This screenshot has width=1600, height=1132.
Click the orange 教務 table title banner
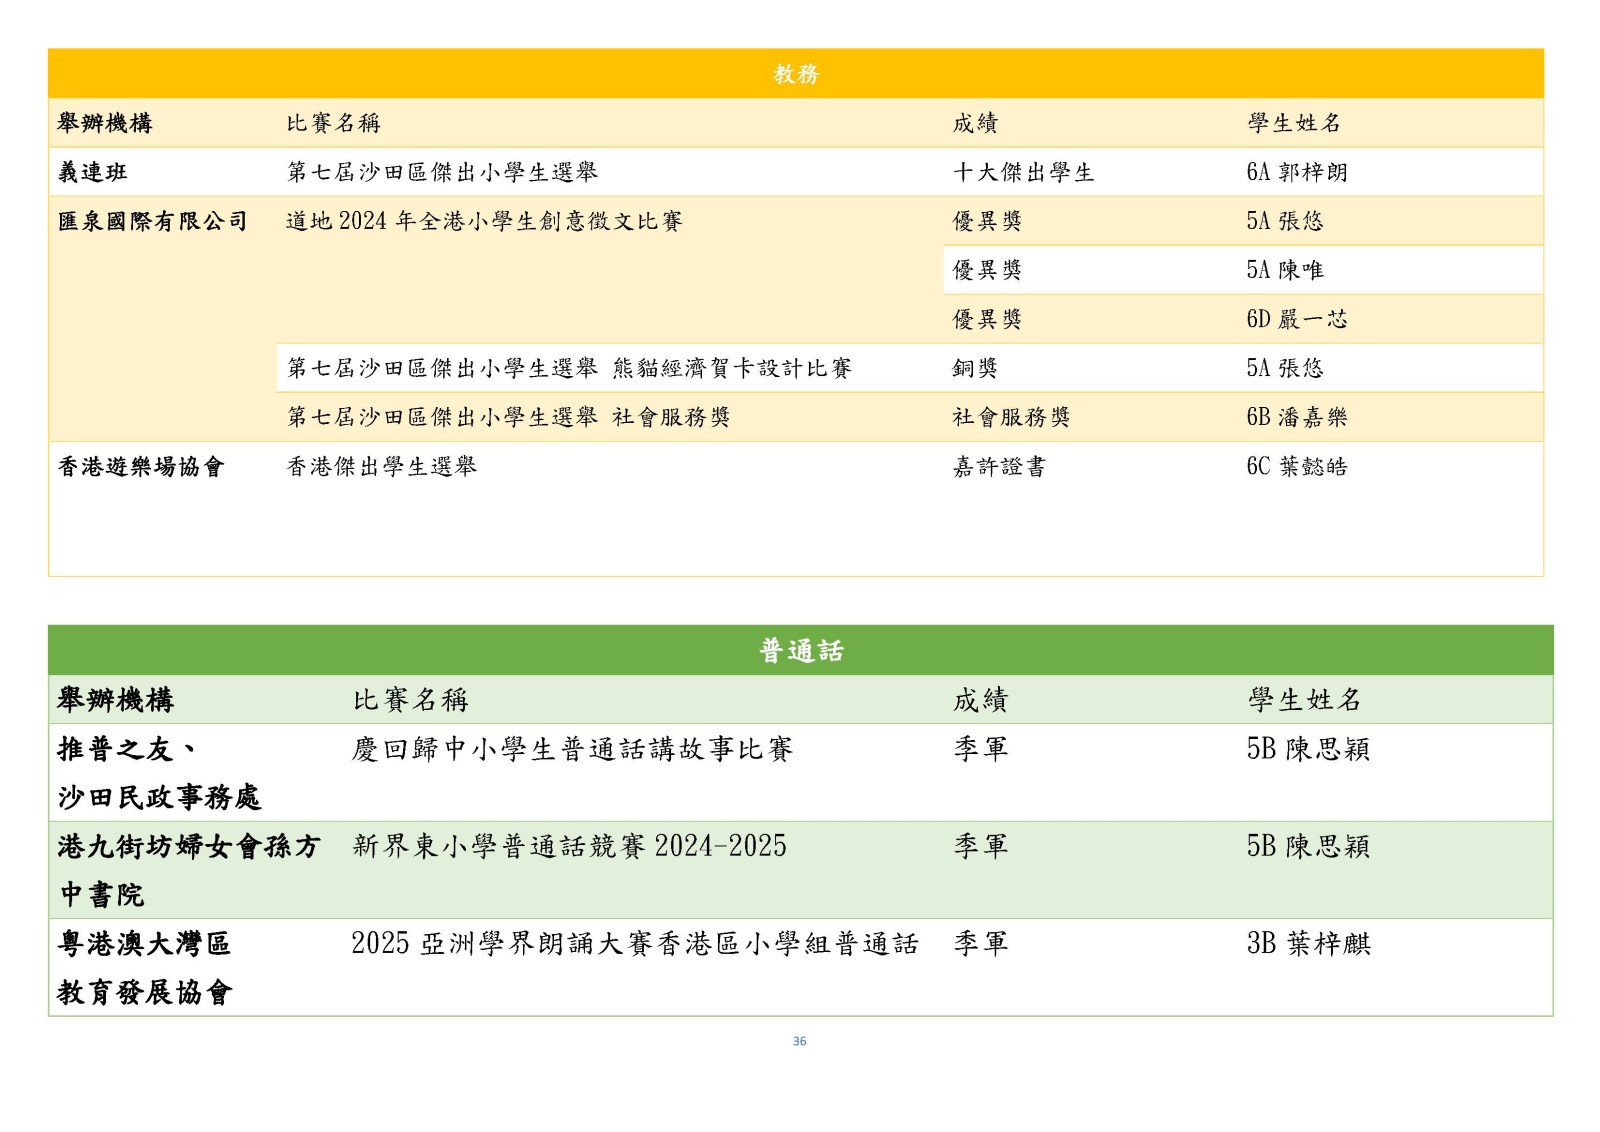(795, 74)
